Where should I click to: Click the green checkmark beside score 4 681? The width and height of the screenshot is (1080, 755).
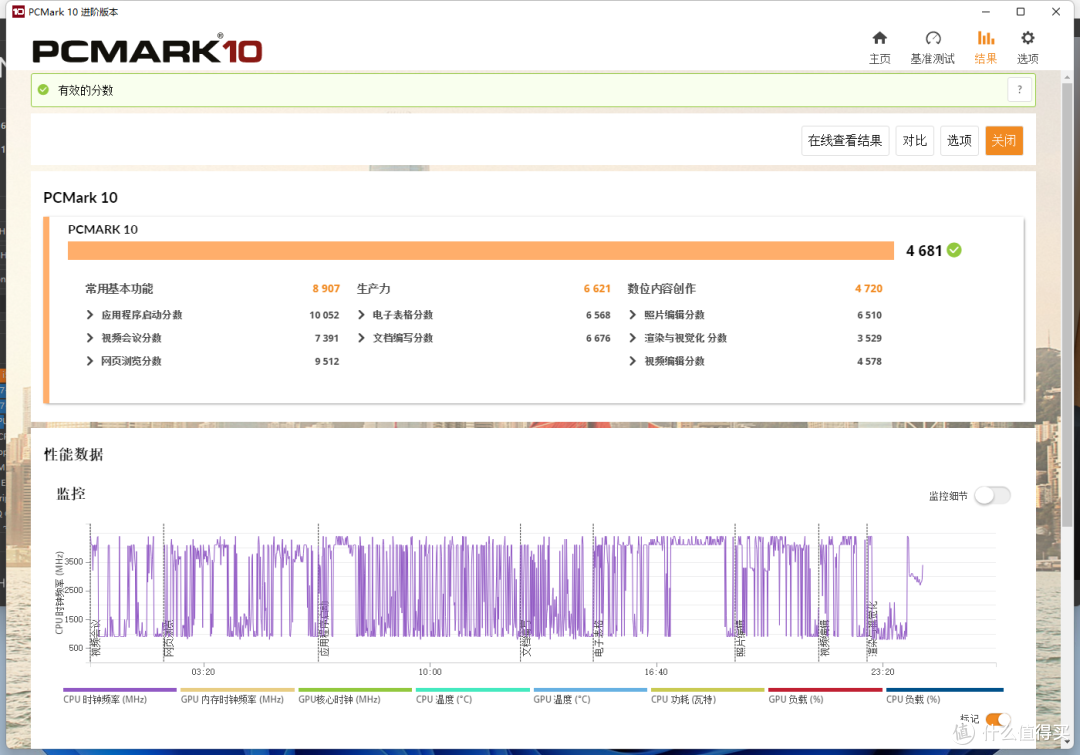(954, 250)
